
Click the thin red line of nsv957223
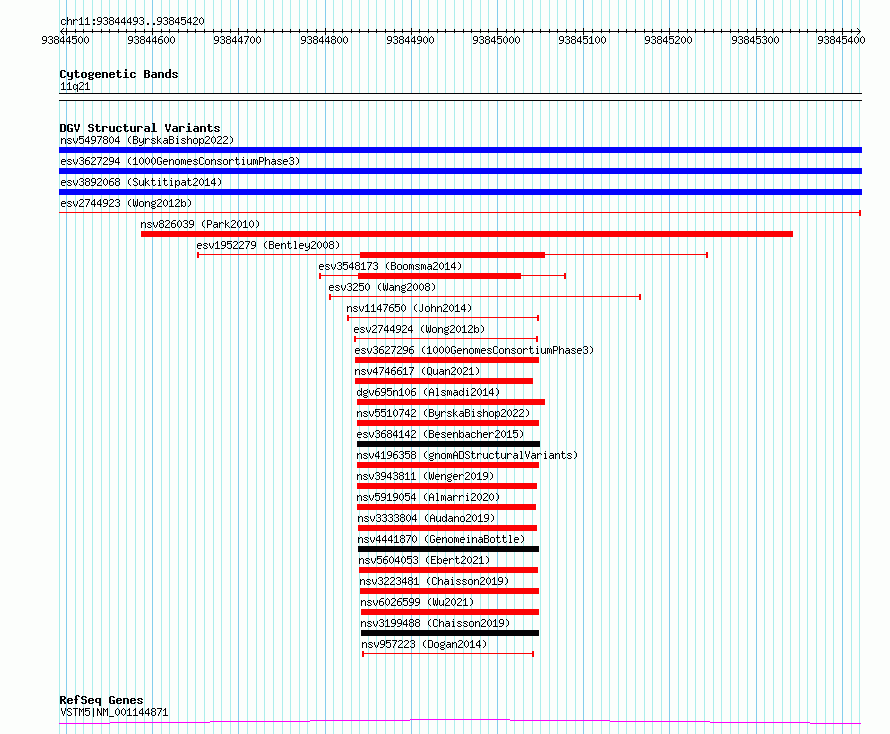point(448,654)
